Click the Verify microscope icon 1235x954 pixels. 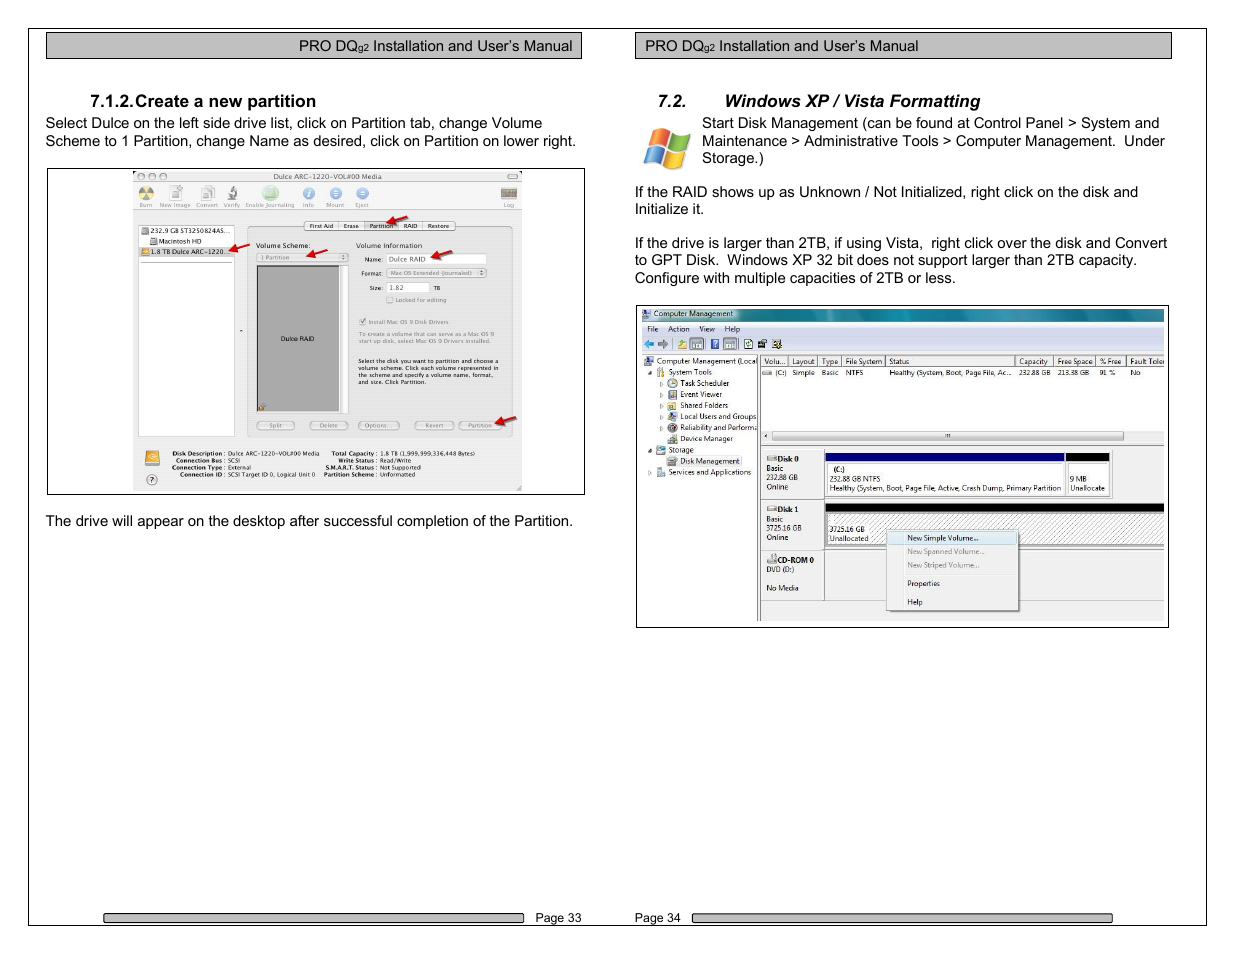point(232,193)
